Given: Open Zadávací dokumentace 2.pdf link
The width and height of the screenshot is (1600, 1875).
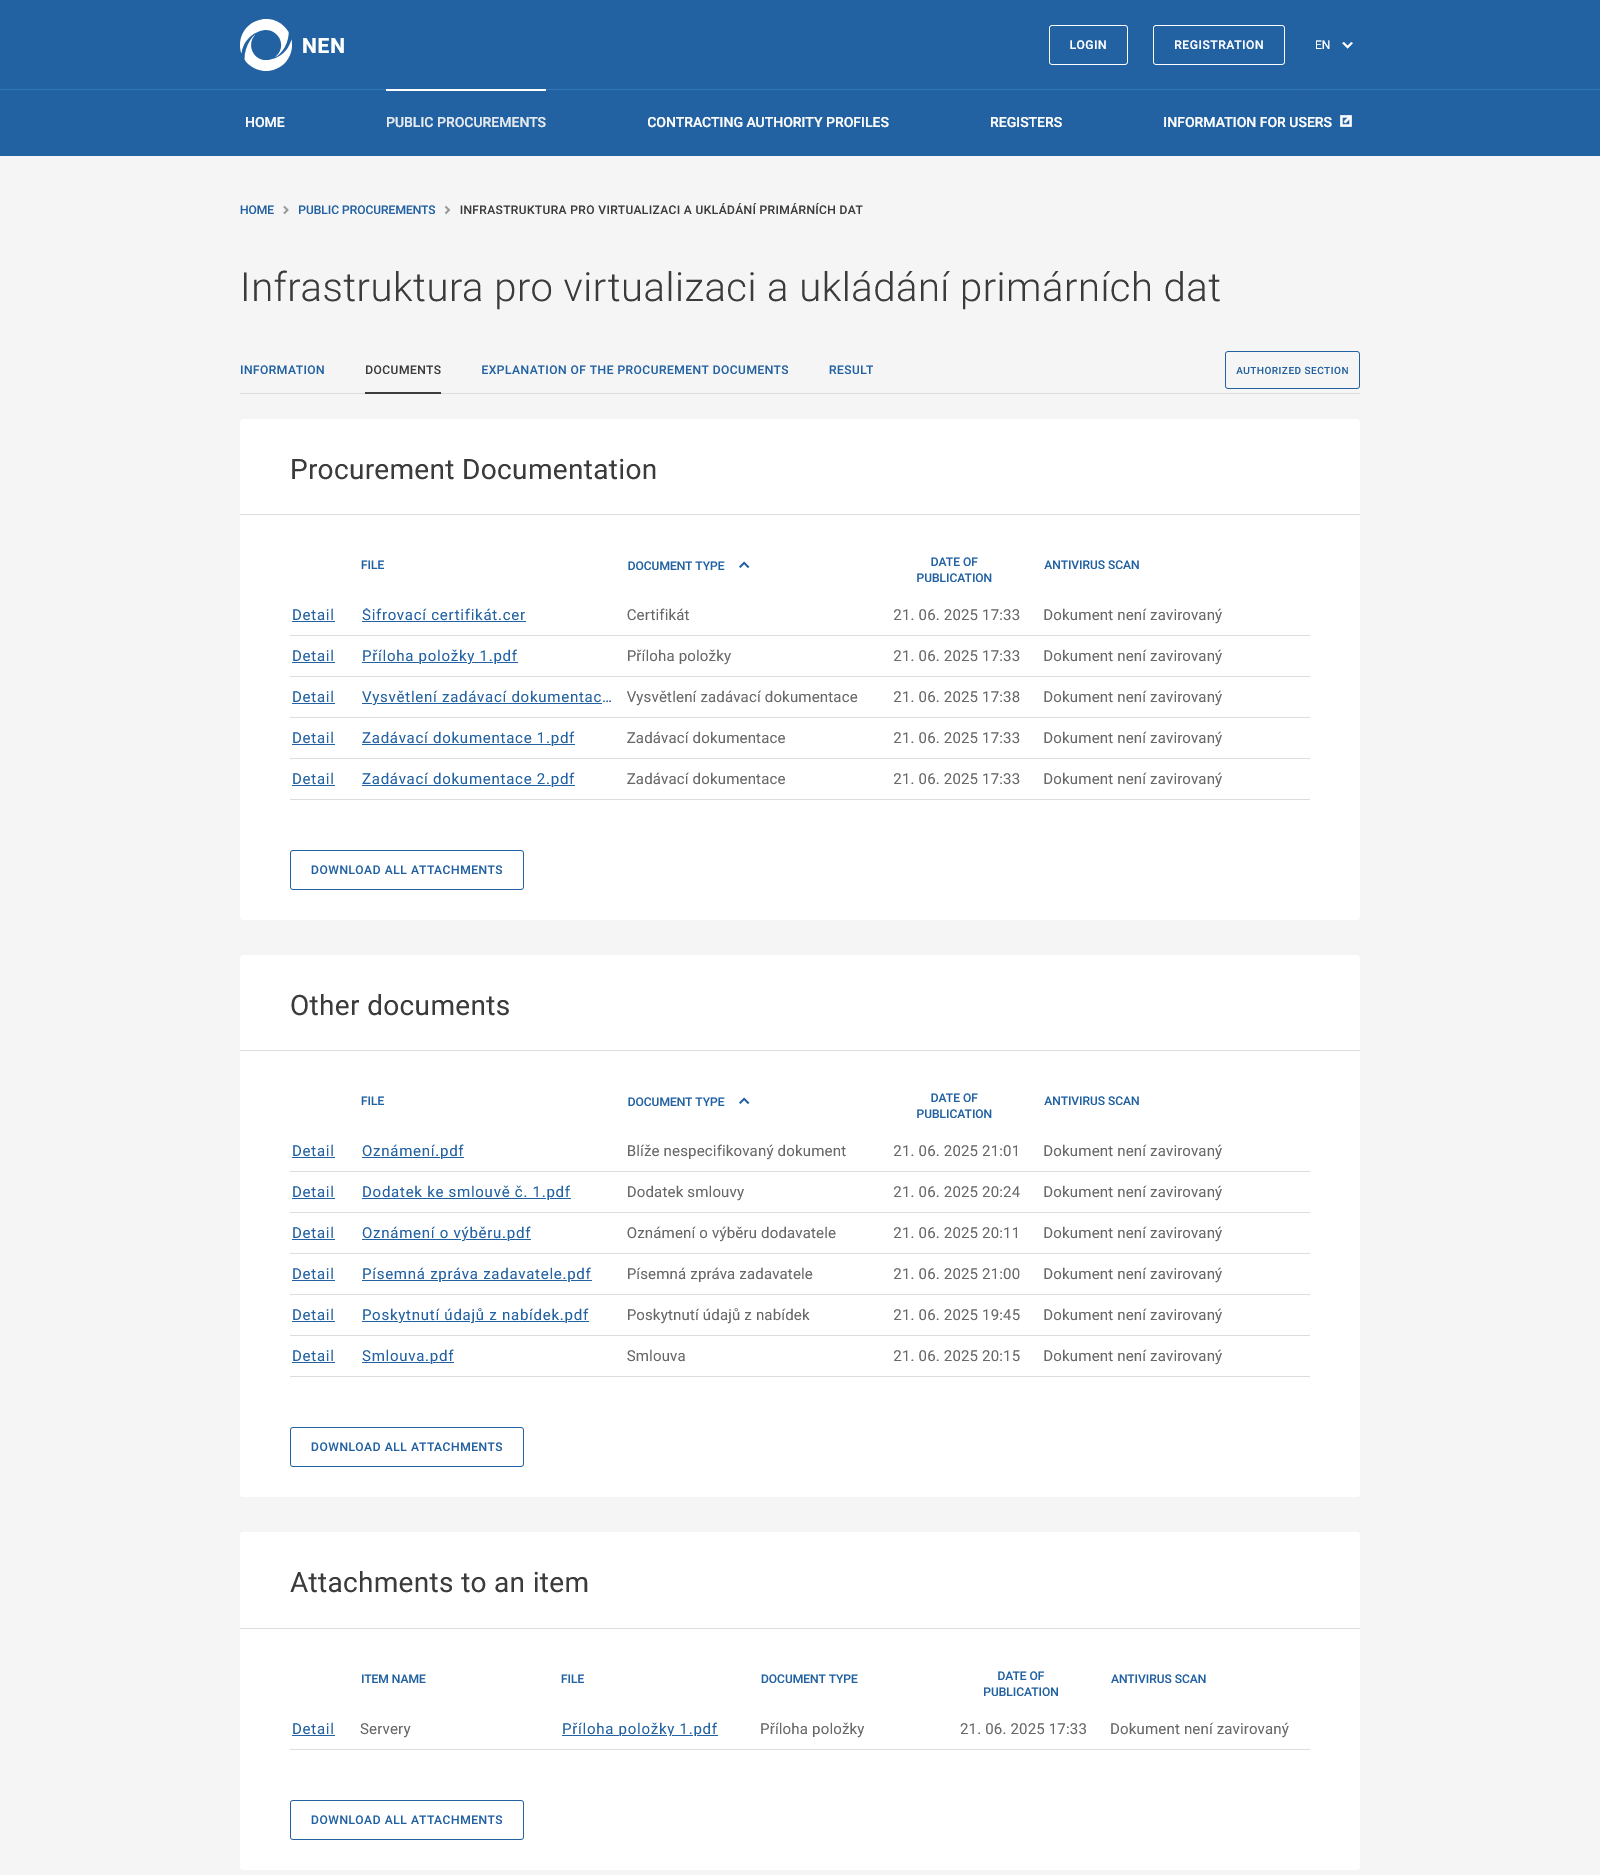Looking at the screenshot, I should click(468, 779).
